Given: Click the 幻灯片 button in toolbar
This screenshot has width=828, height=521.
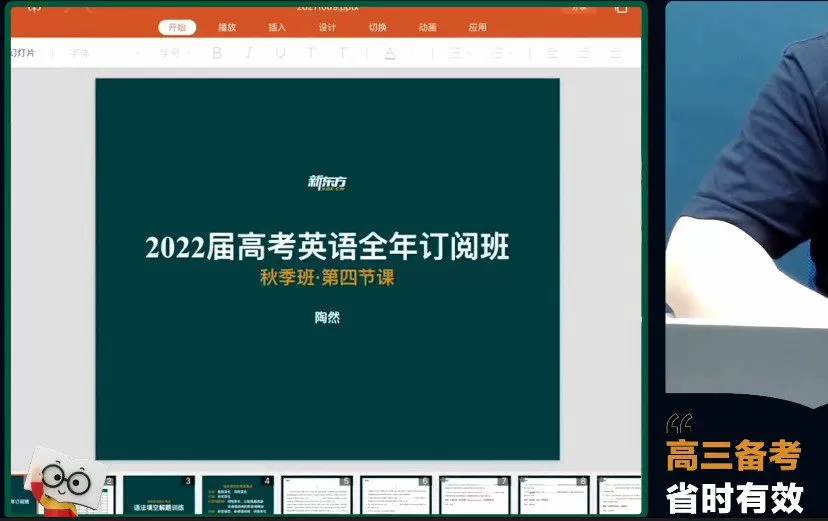Looking at the screenshot, I should (23, 53).
